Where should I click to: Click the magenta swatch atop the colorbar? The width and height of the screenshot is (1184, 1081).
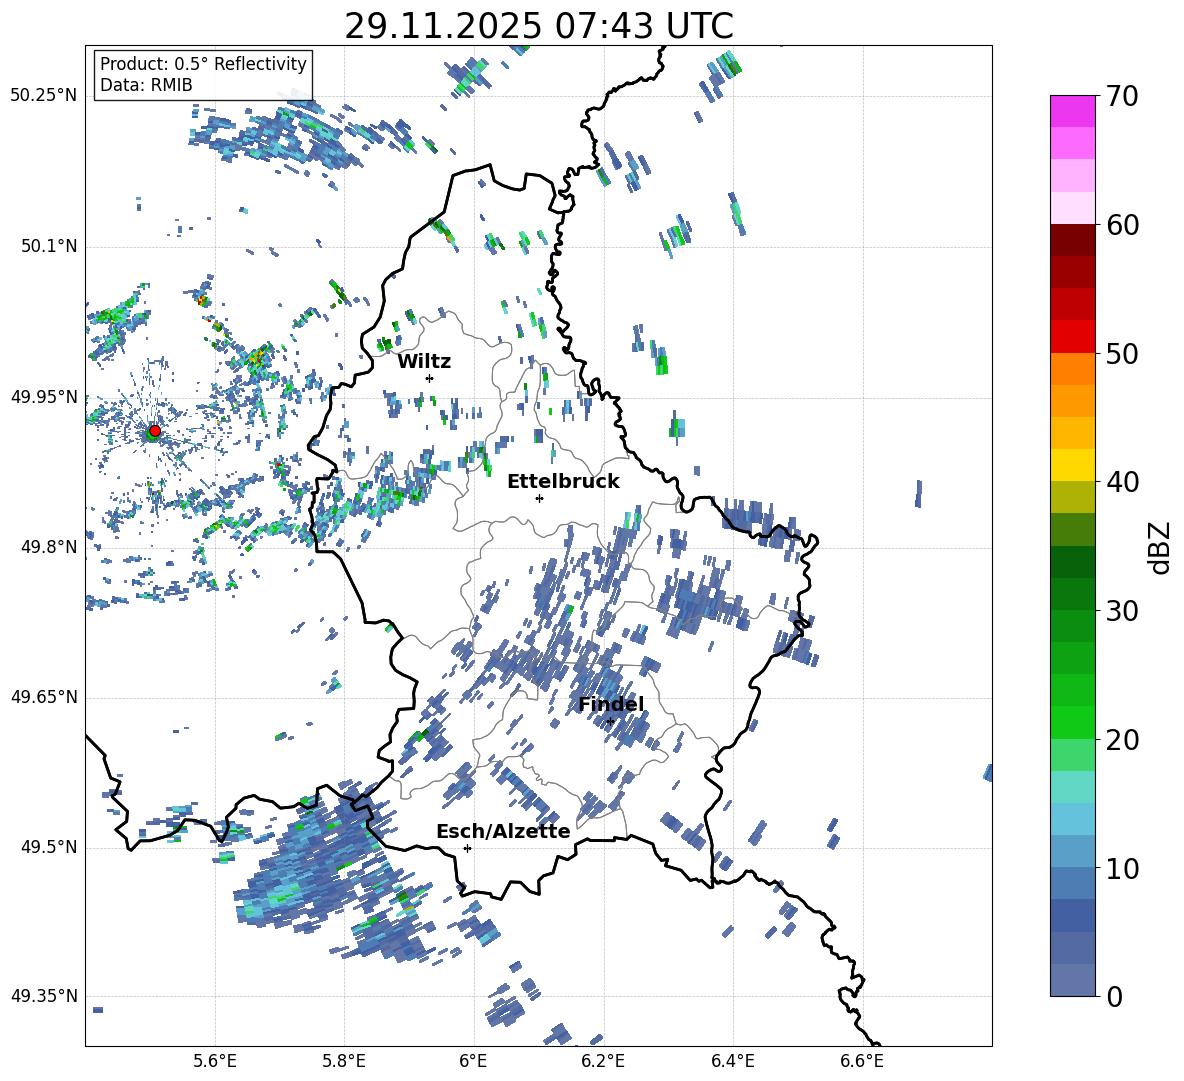click(1072, 110)
